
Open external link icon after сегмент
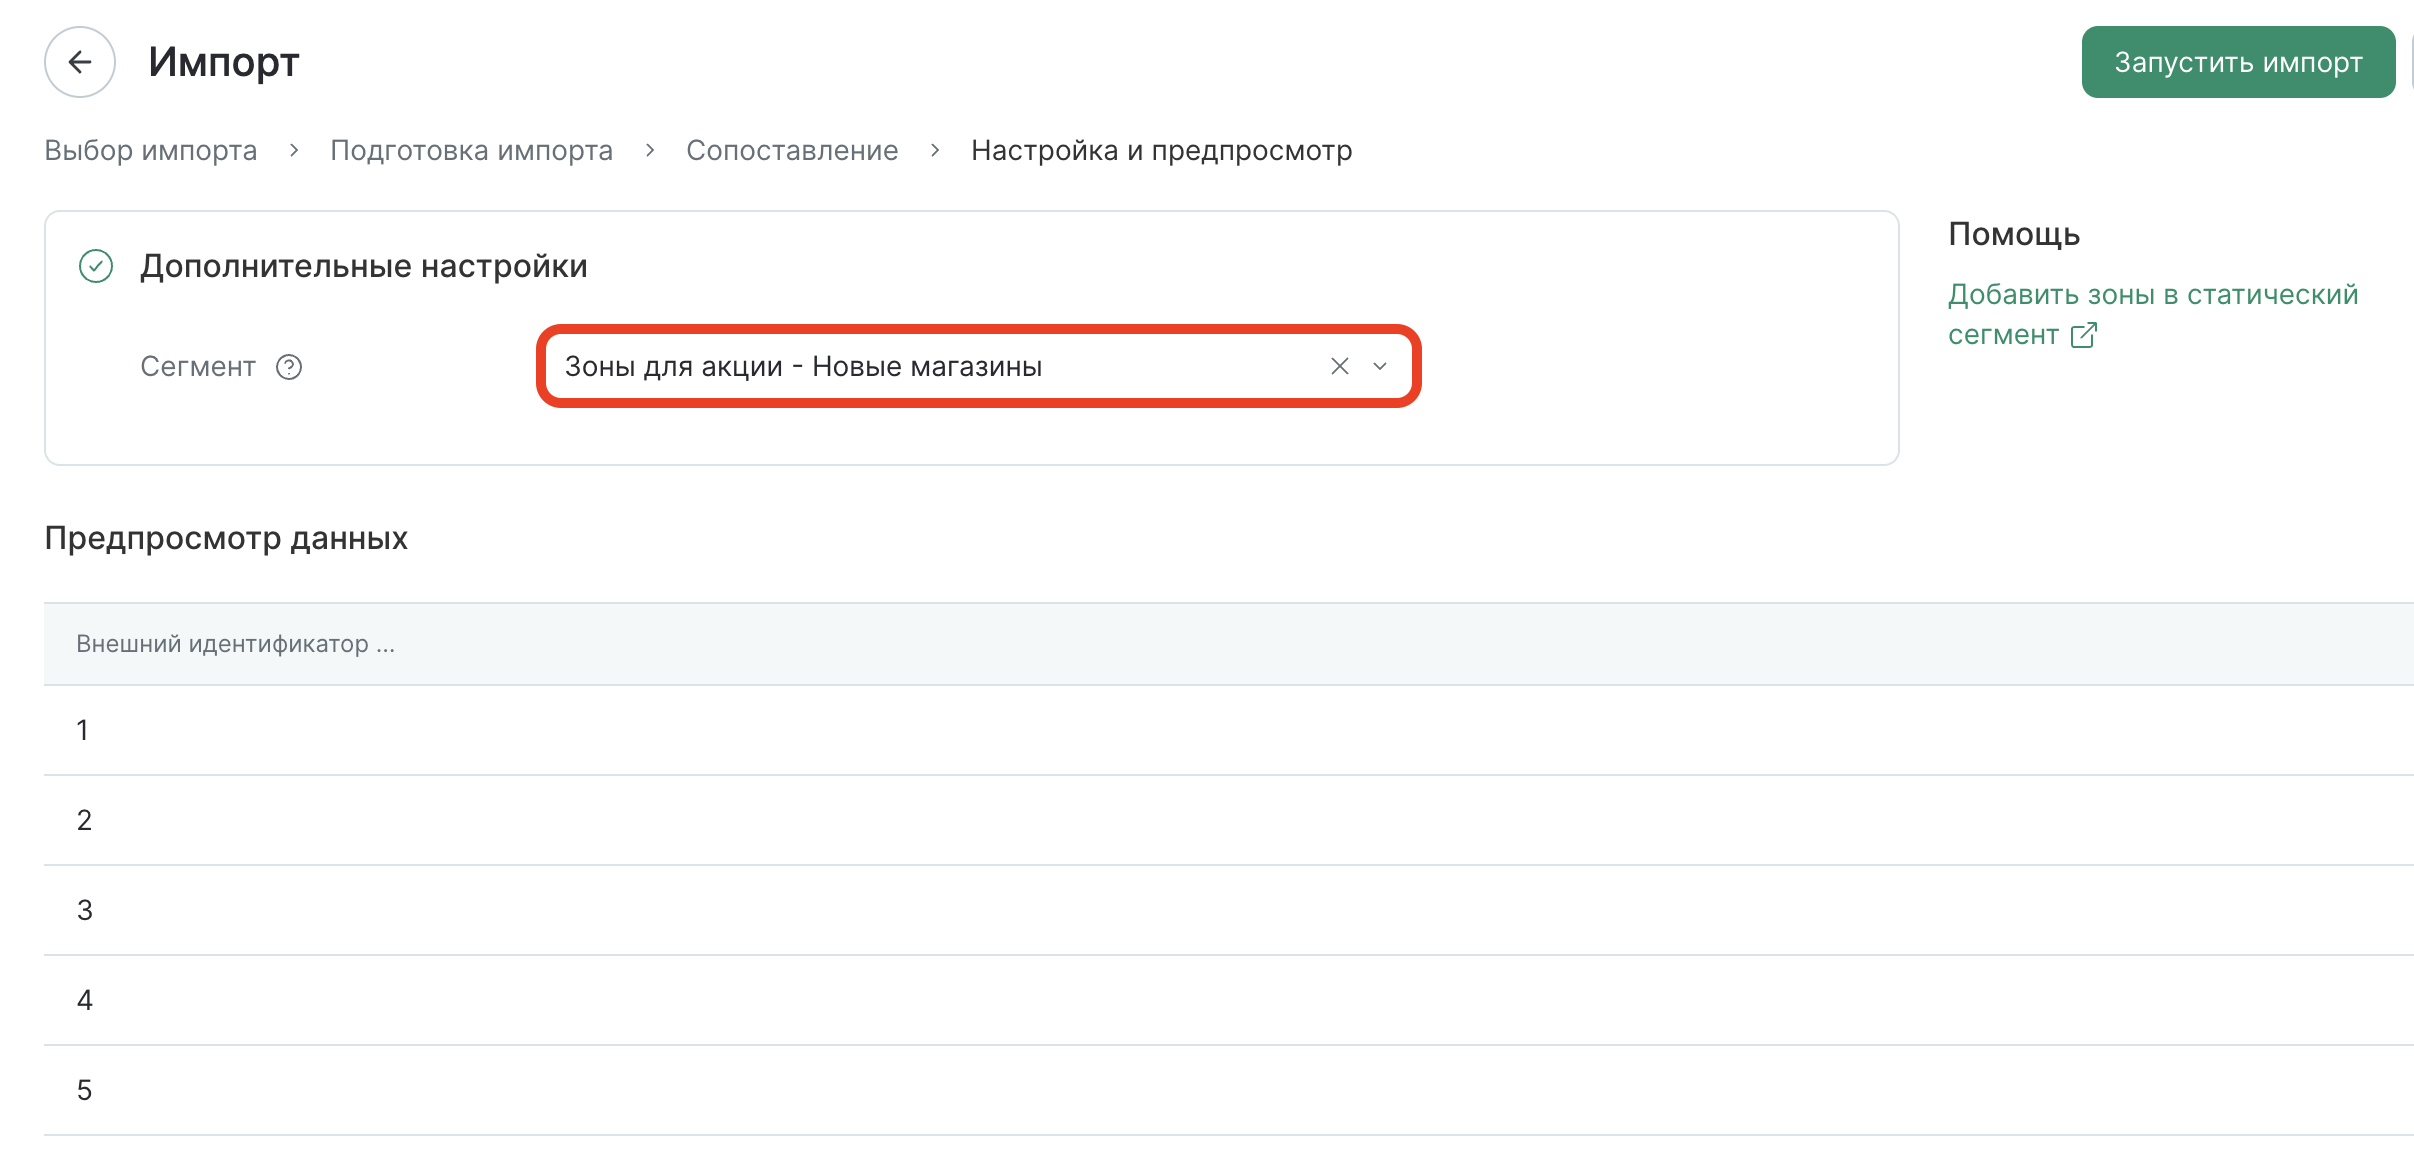click(x=2083, y=335)
